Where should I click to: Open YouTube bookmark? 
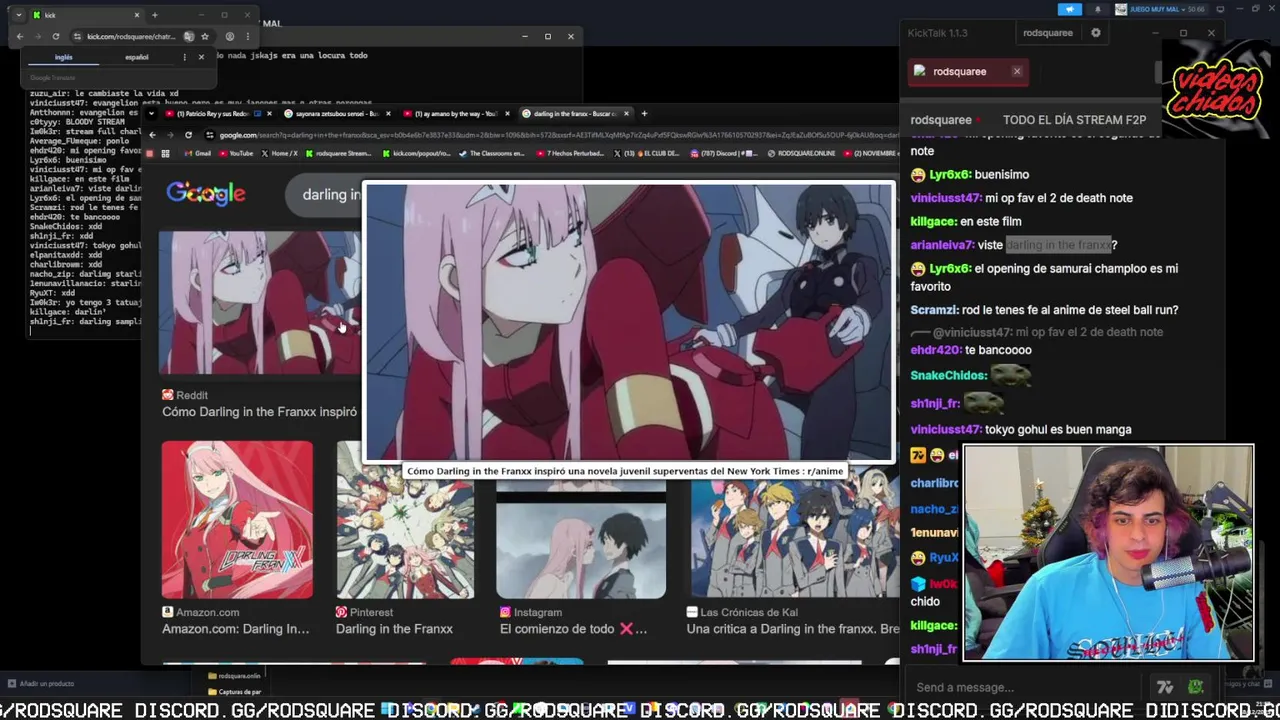click(236, 154)
